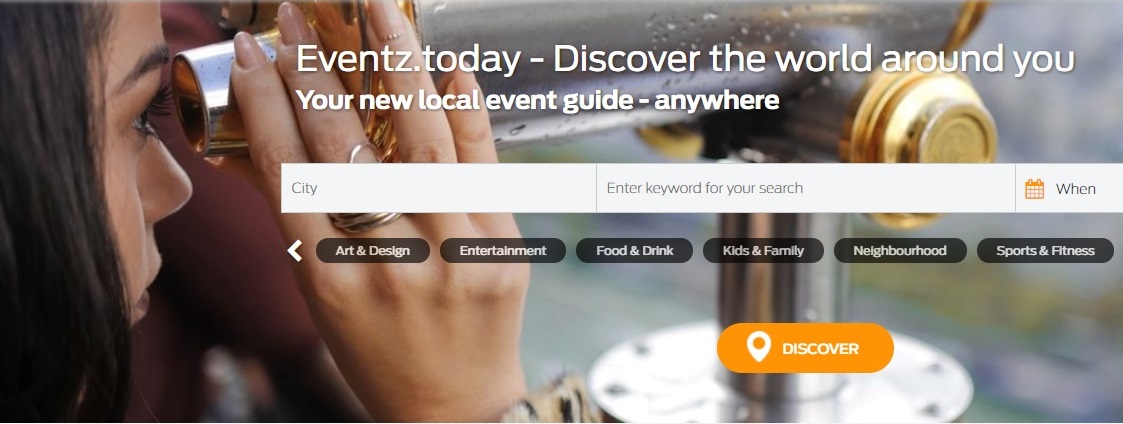
Task: Focus the City search field
Action: click(438, 188)
